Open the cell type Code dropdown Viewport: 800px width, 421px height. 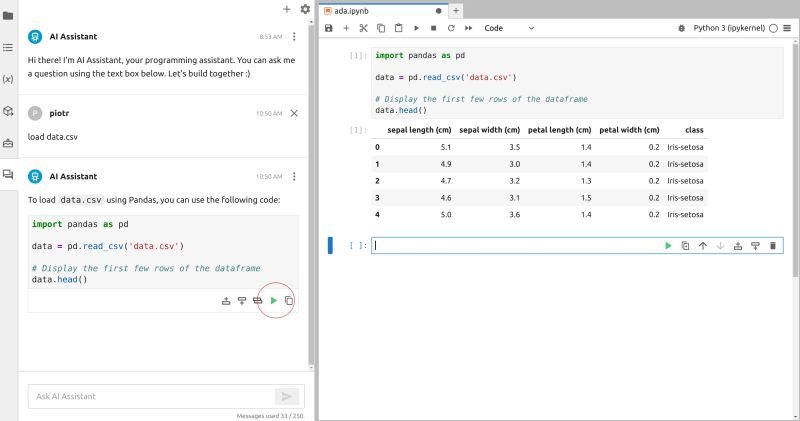(x=509, y=28)
